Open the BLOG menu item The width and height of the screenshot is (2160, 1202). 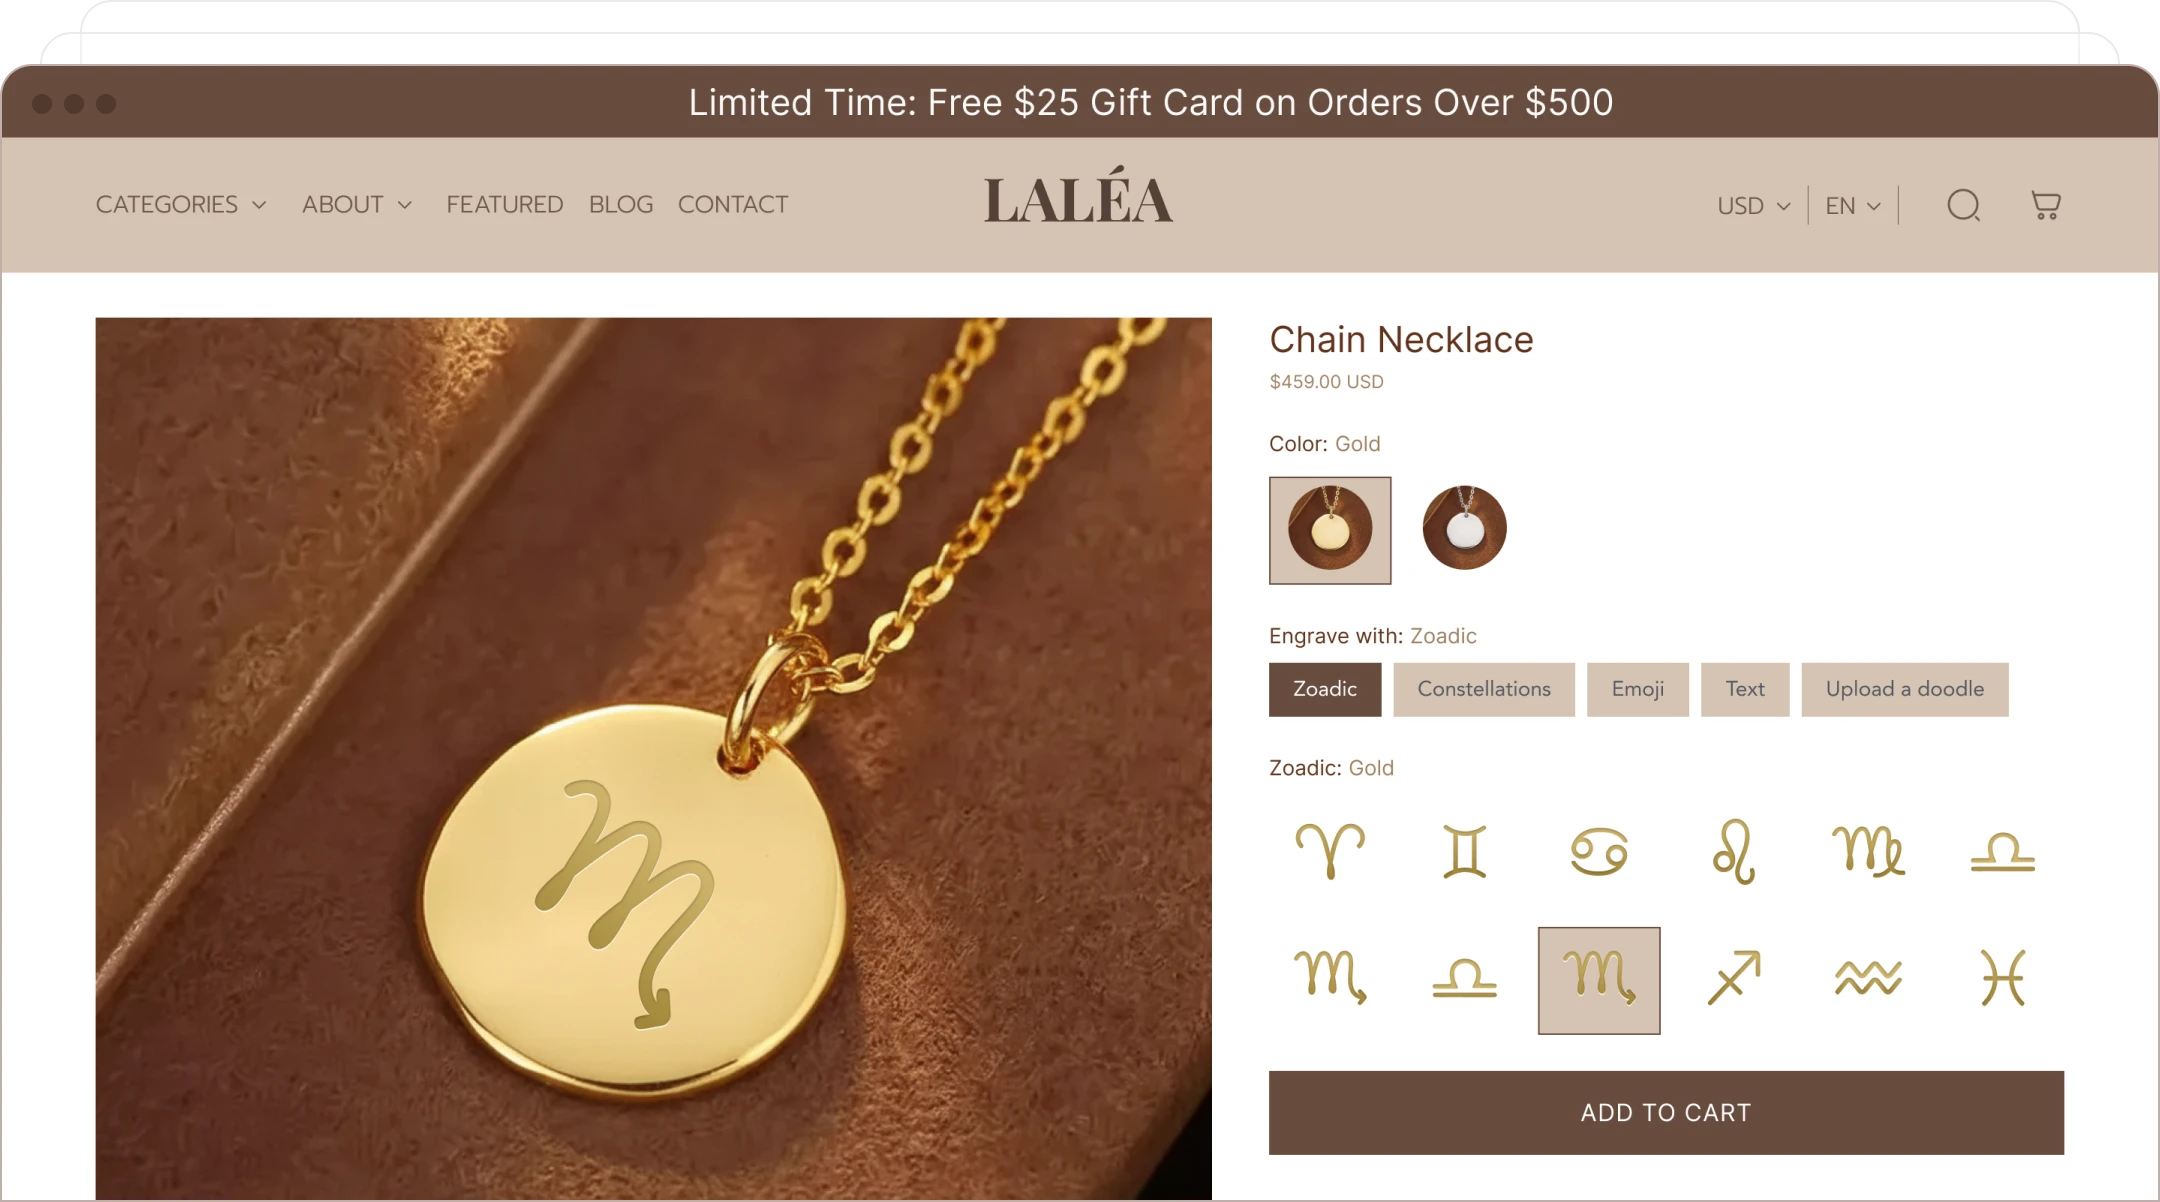(620, 204)
